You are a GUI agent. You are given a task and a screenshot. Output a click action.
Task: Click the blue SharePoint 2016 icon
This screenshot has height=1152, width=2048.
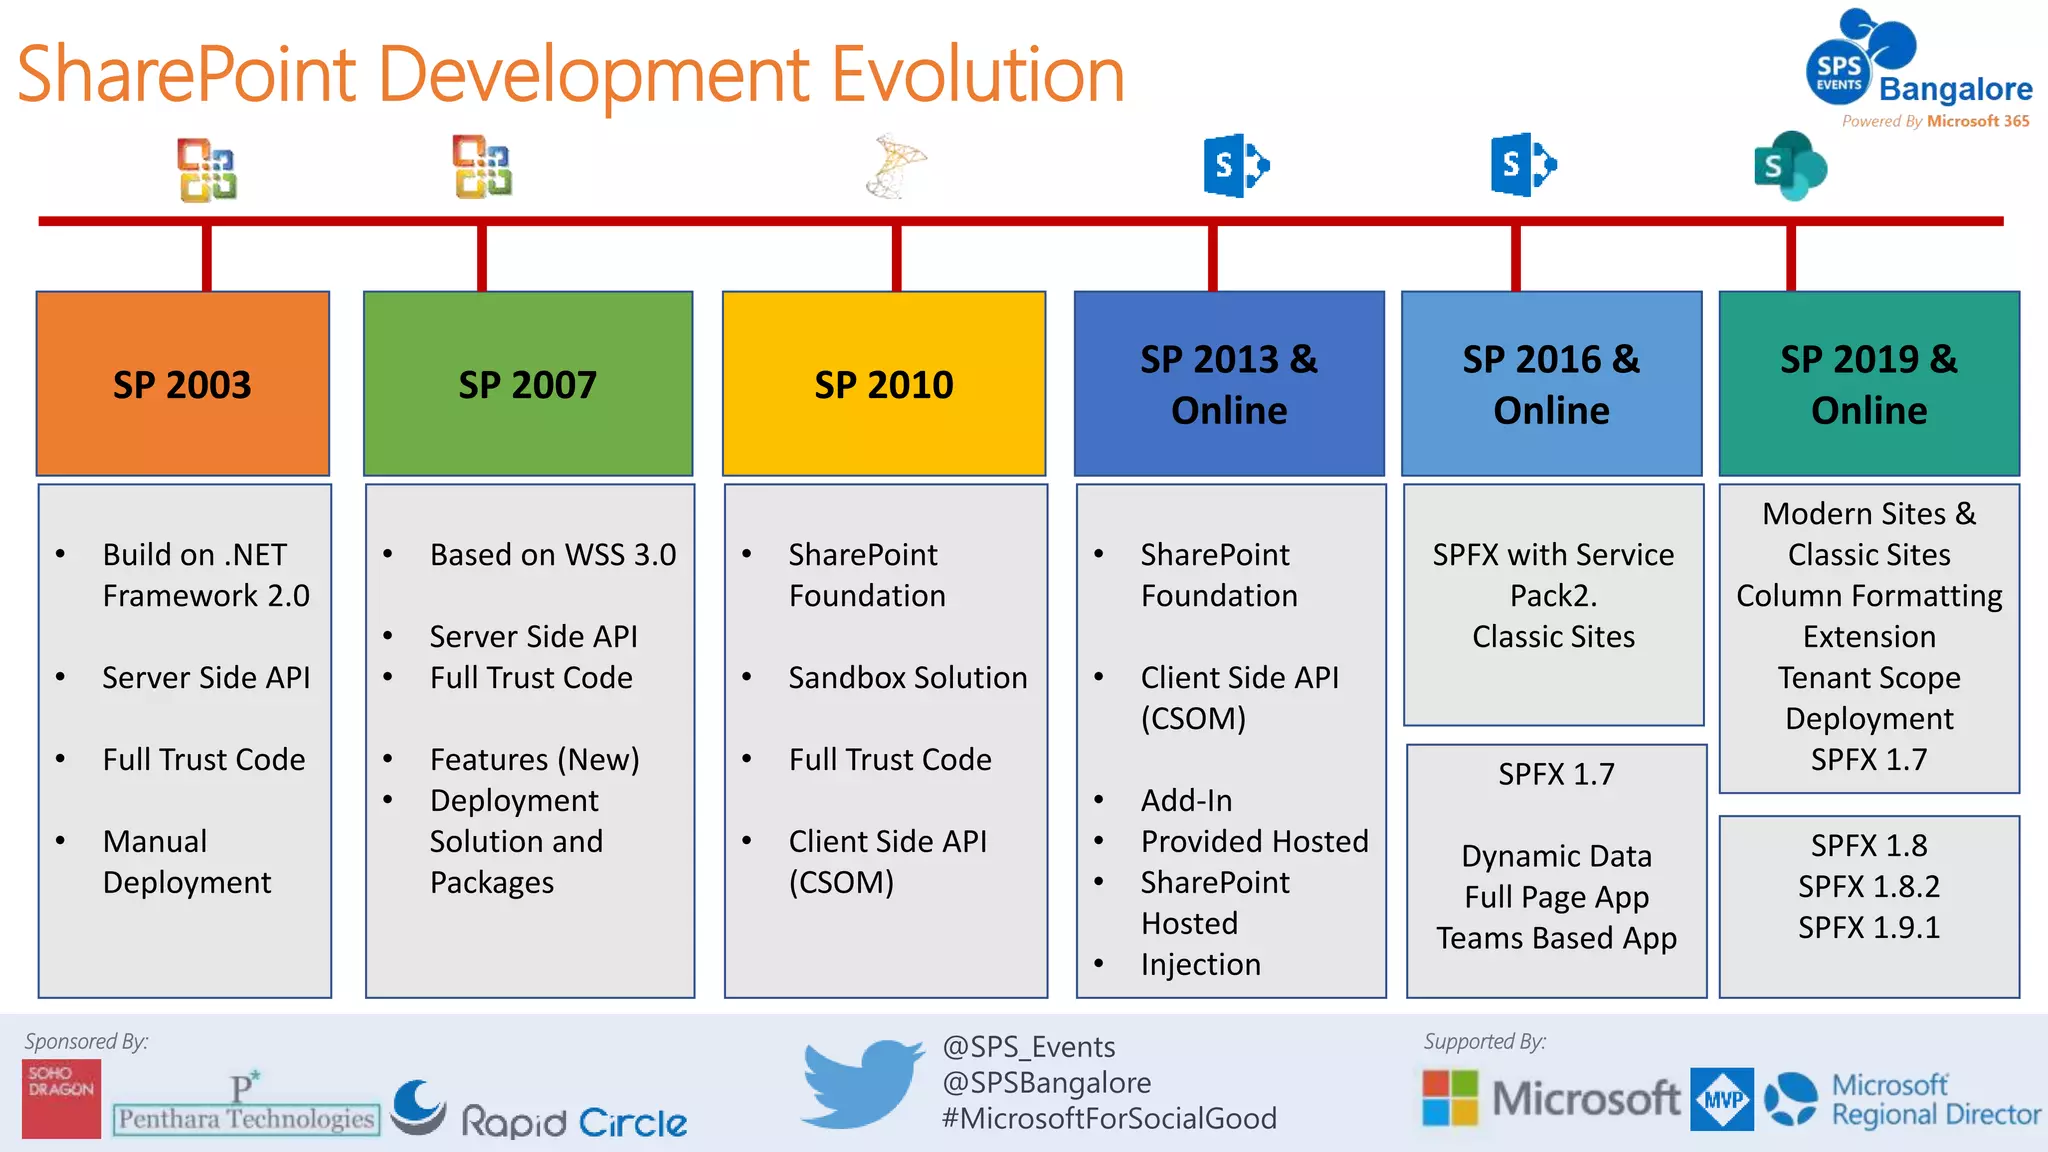point(1522,164)
